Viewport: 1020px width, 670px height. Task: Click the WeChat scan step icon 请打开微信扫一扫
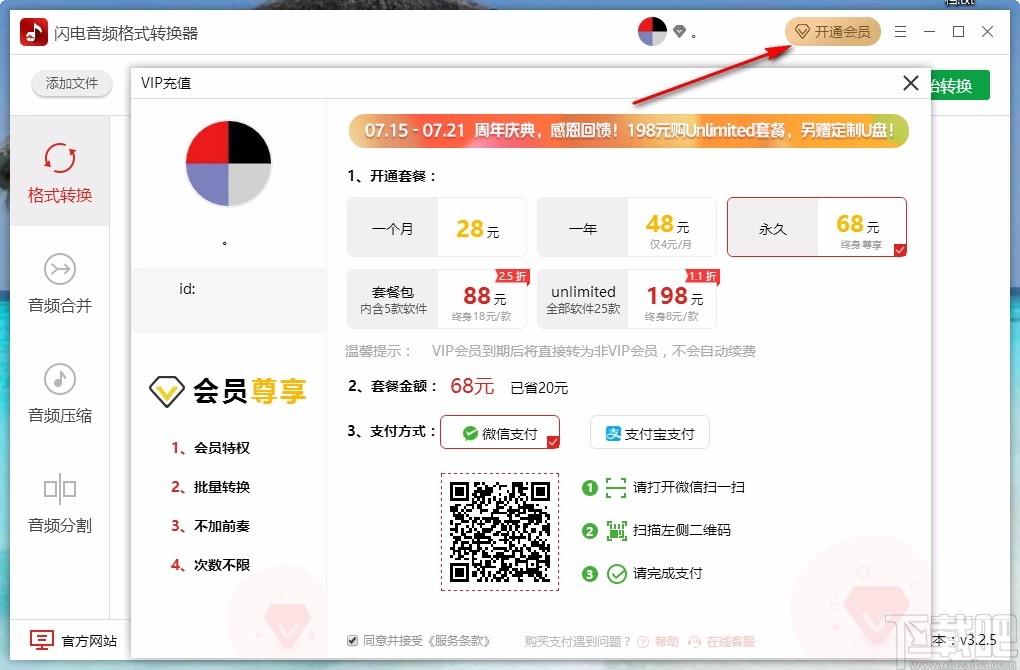pos(615,487)
